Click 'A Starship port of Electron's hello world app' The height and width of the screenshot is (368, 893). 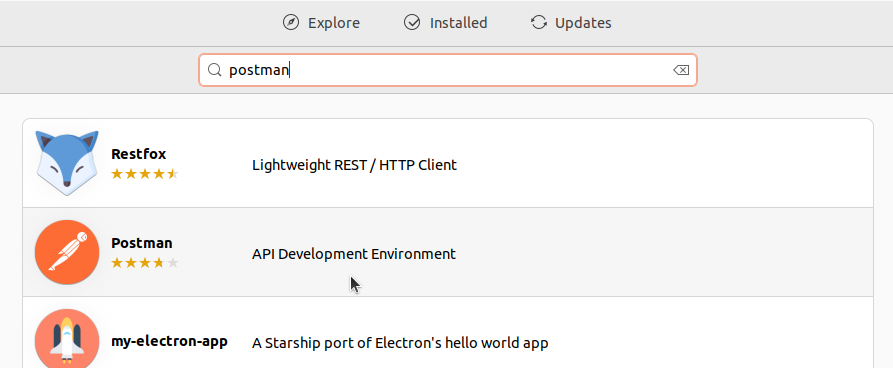(400, 343)
